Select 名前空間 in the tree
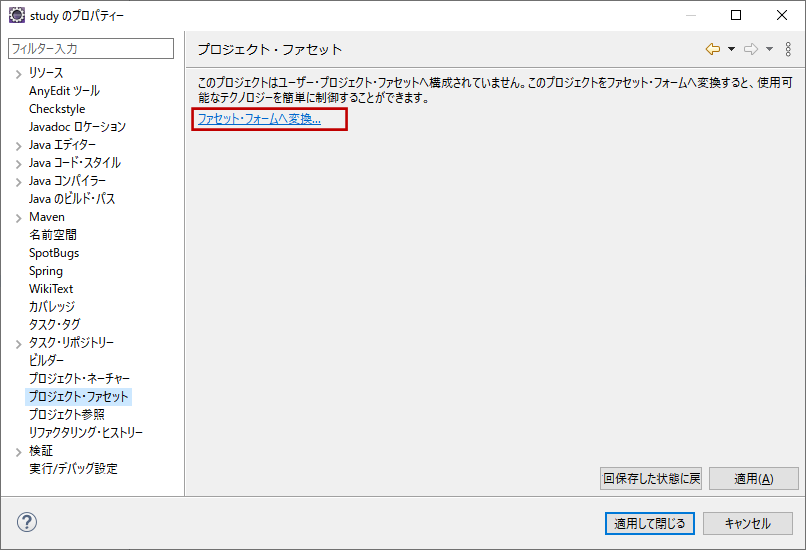Viewport: 806px width, 550px height. coord(53,235)
